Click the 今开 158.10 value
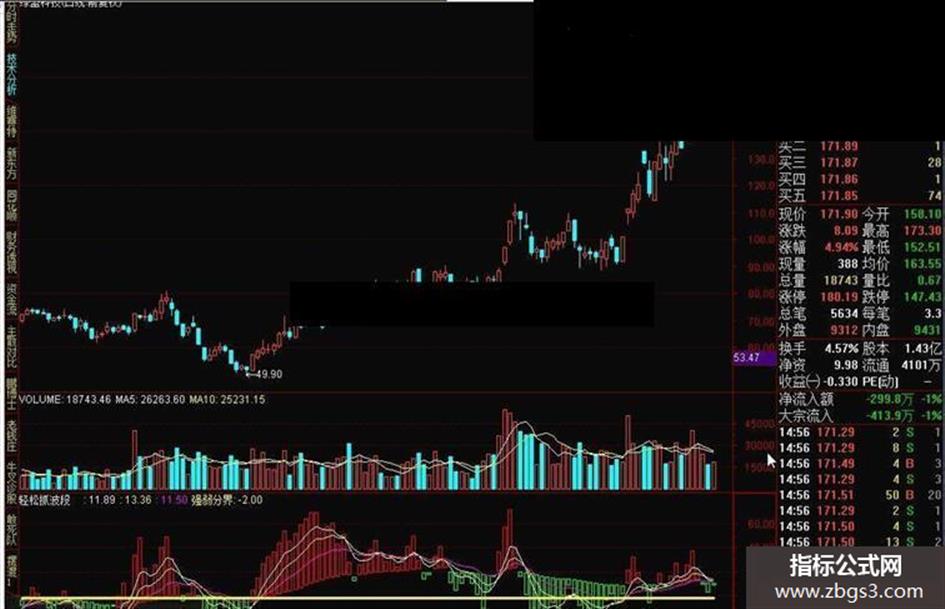The width and height of the screenshot is (945, 609). pos(922,214)
